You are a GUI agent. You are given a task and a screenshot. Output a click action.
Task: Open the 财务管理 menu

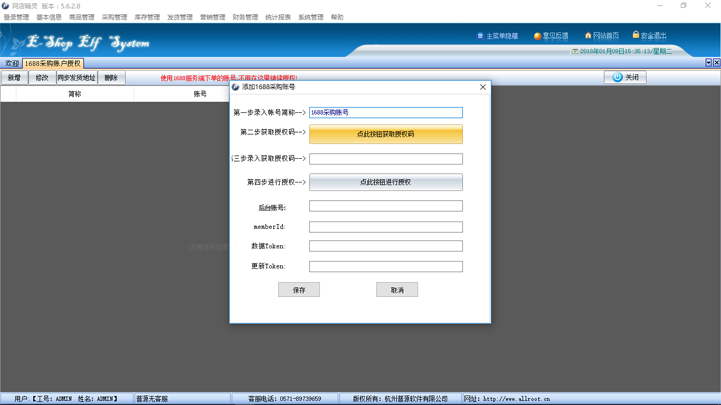click(x=245, y=17)
